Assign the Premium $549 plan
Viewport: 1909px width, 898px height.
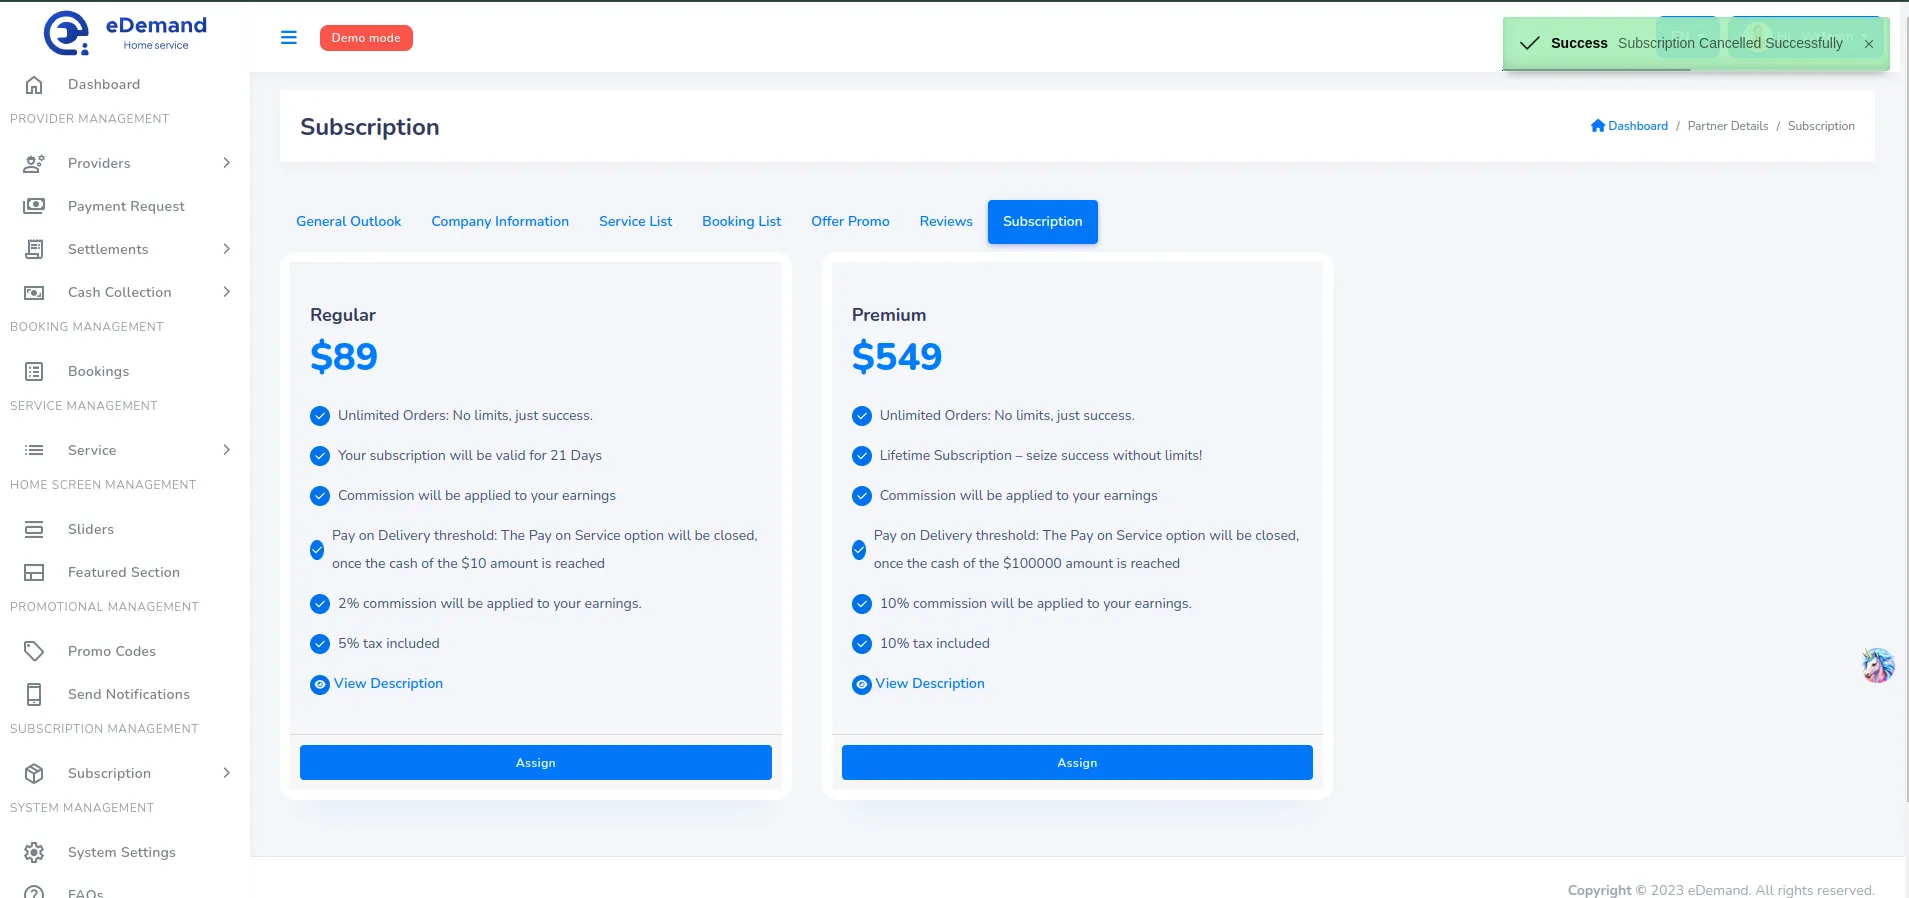pos(1077,762)
